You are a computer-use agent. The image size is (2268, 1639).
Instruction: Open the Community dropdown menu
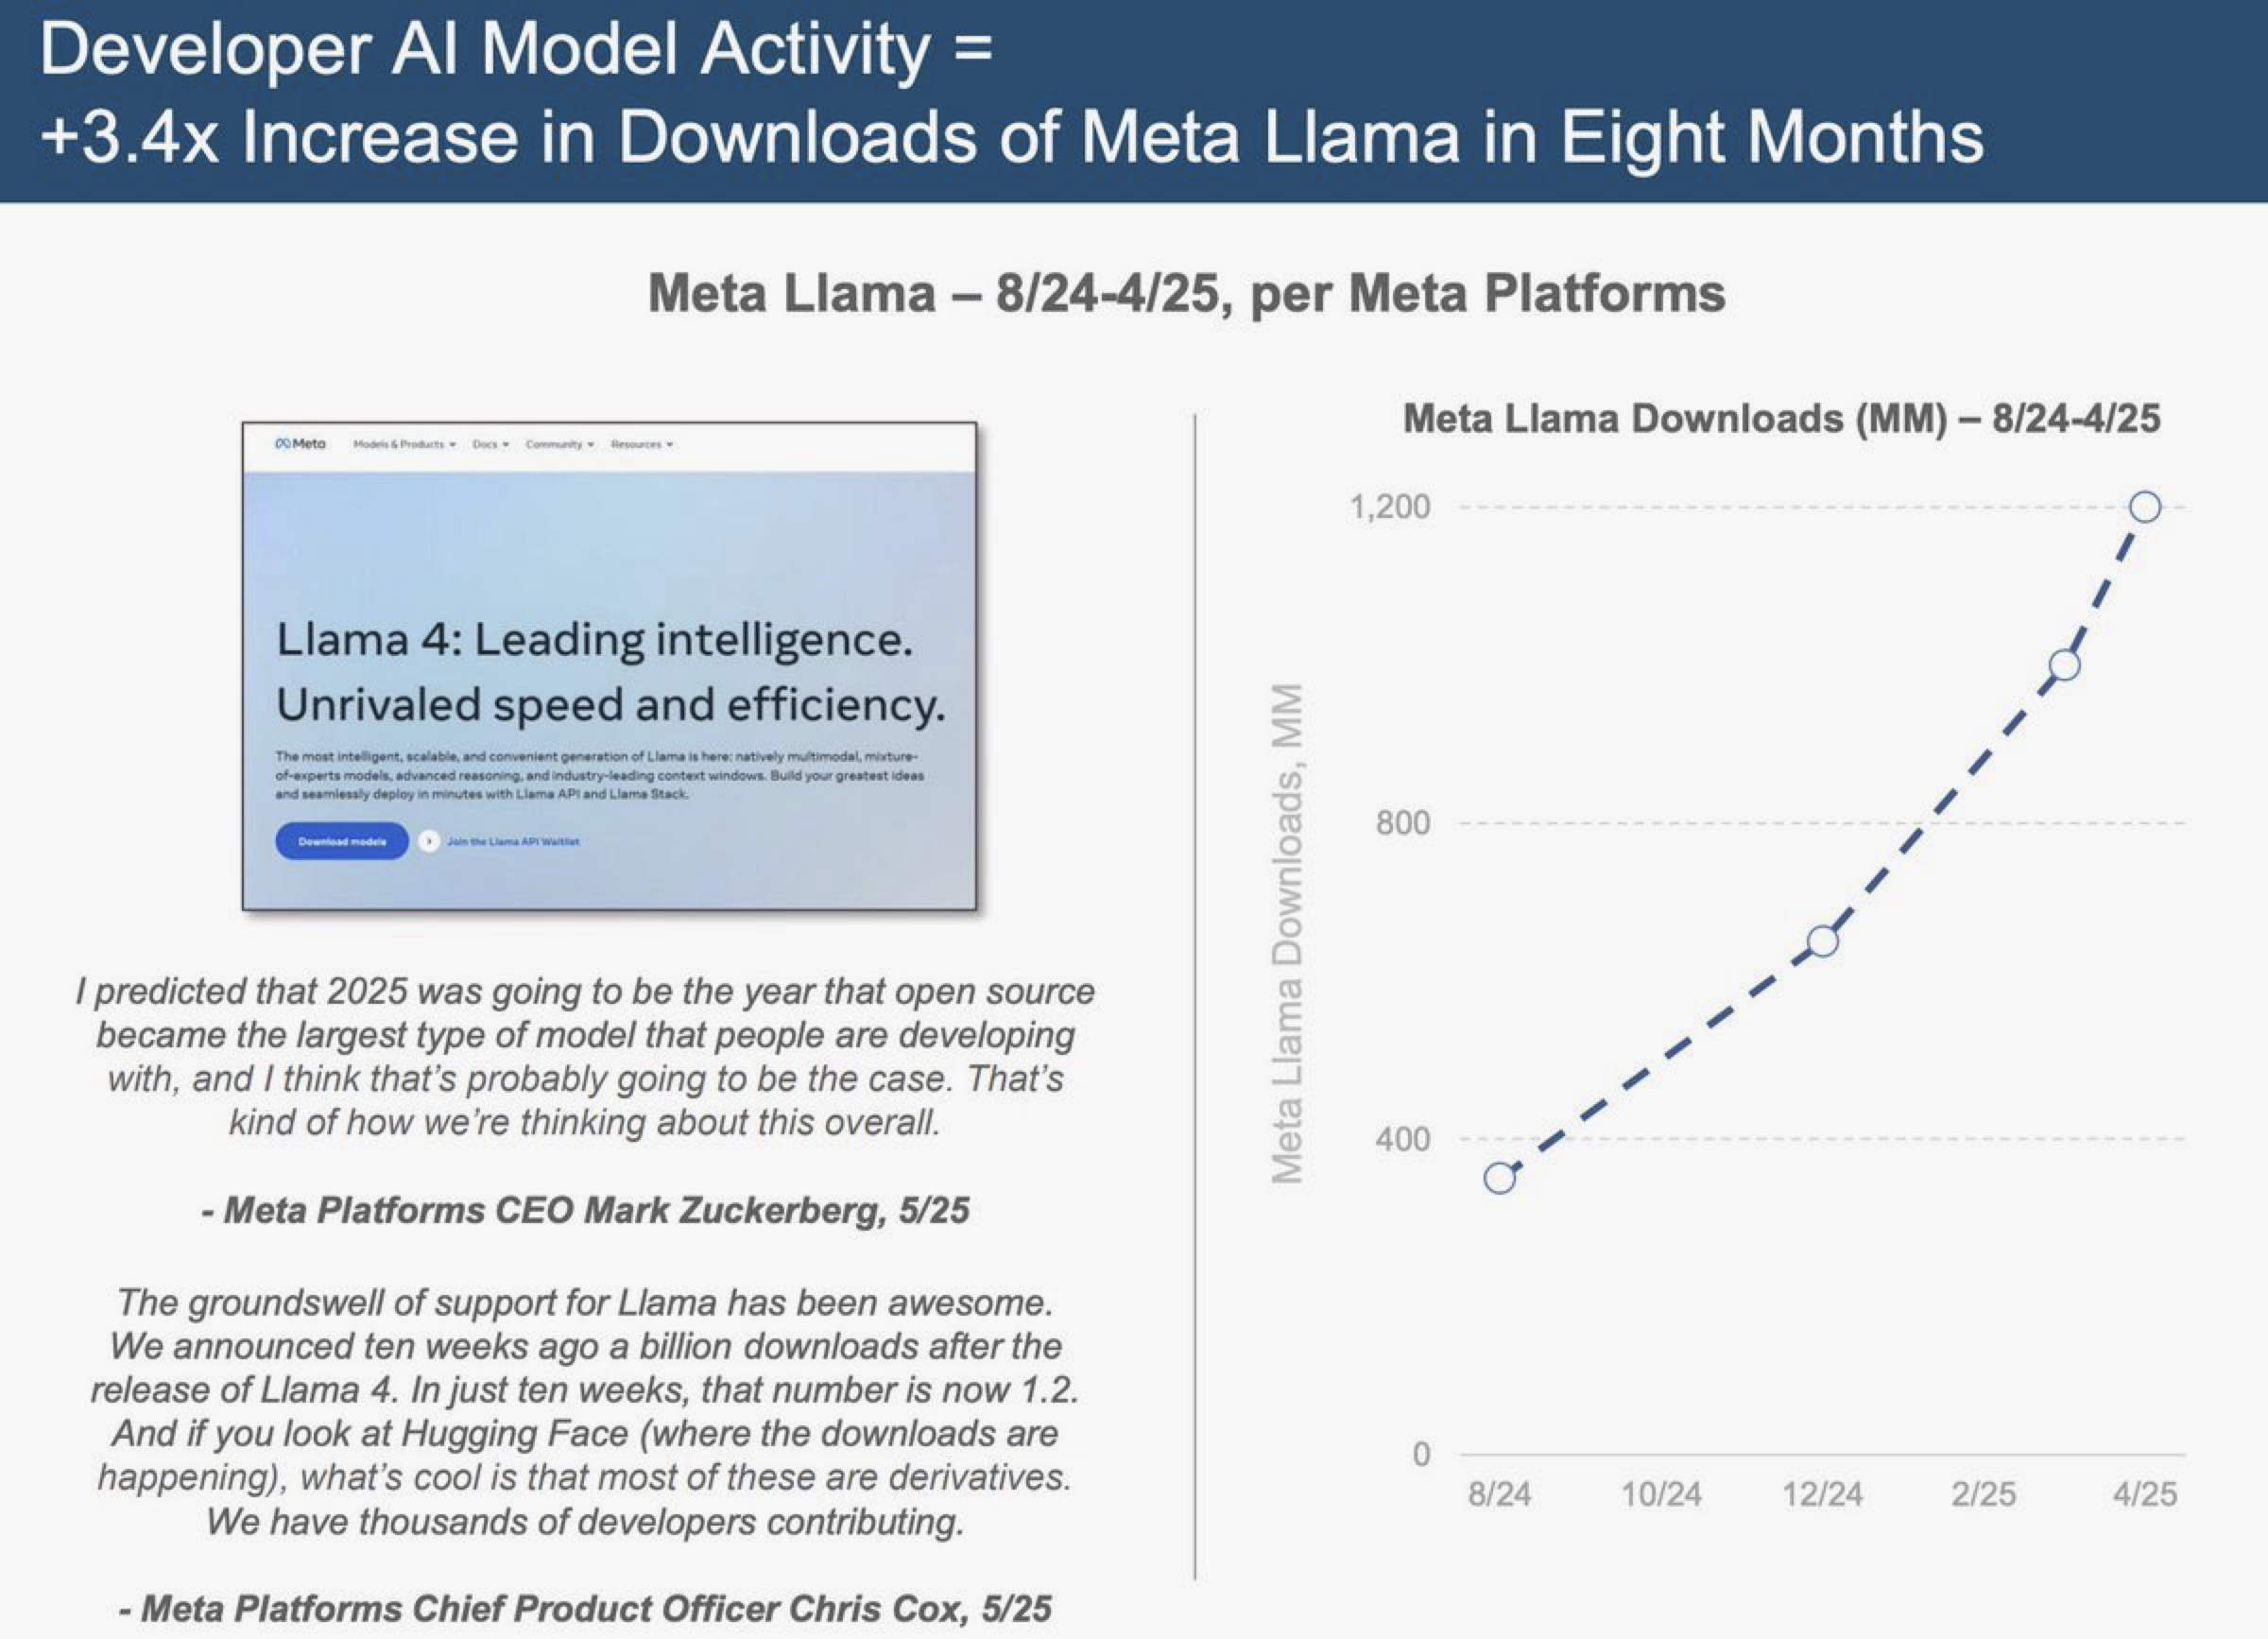click(x=560, y=444)
